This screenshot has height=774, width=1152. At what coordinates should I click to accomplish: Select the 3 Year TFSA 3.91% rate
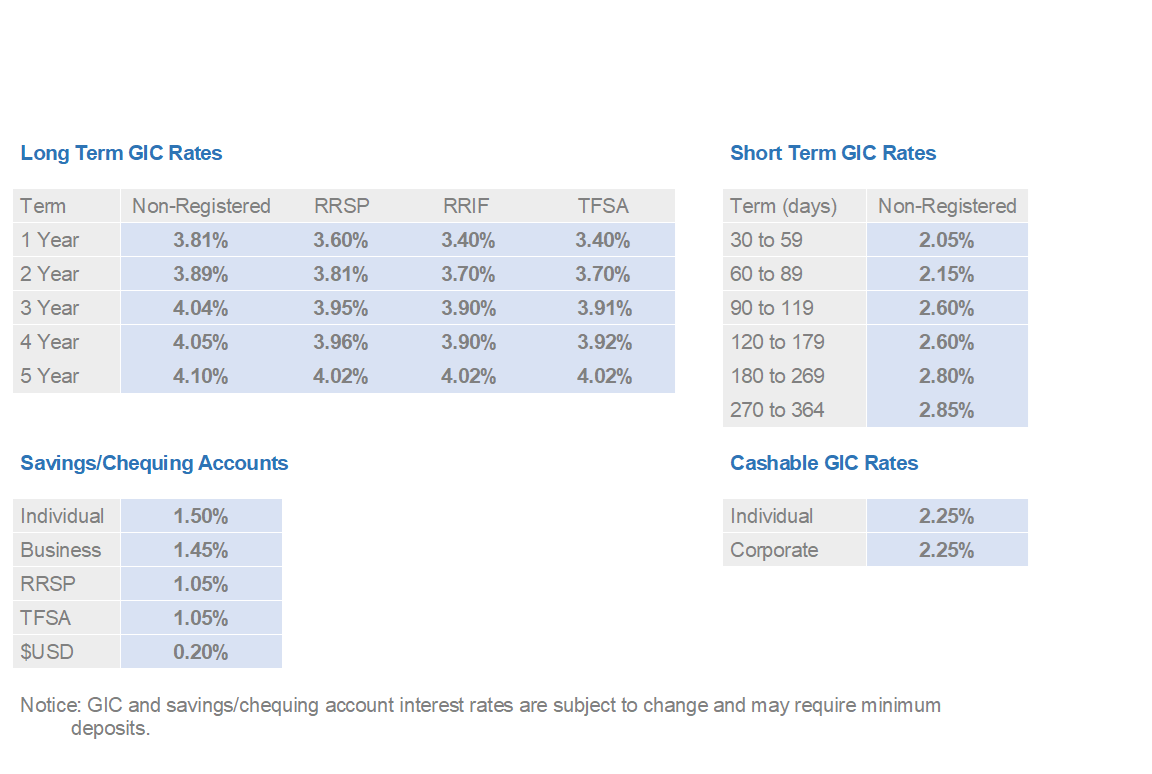point(604,308)
